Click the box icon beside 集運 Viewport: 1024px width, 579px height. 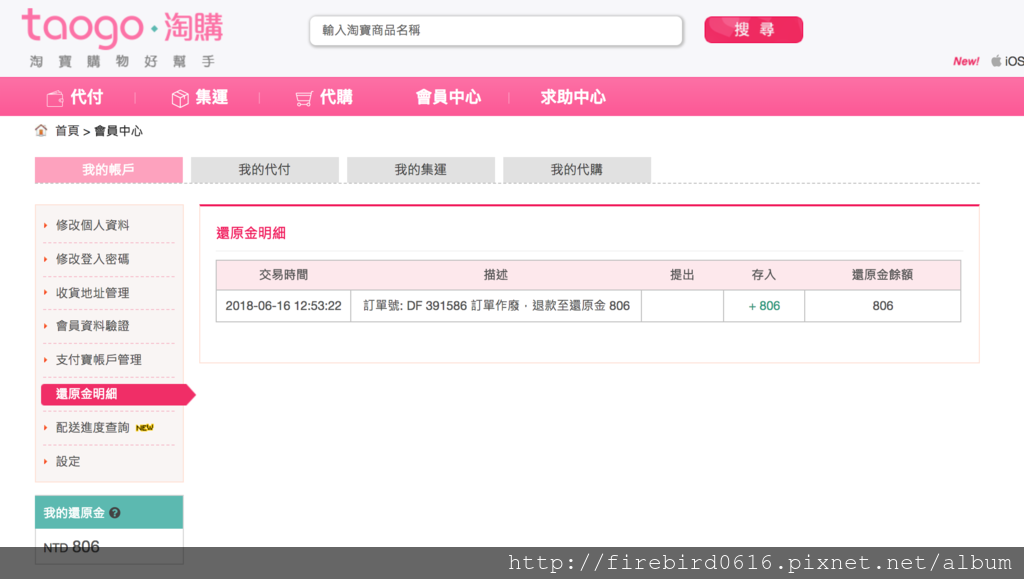[180, 98]
